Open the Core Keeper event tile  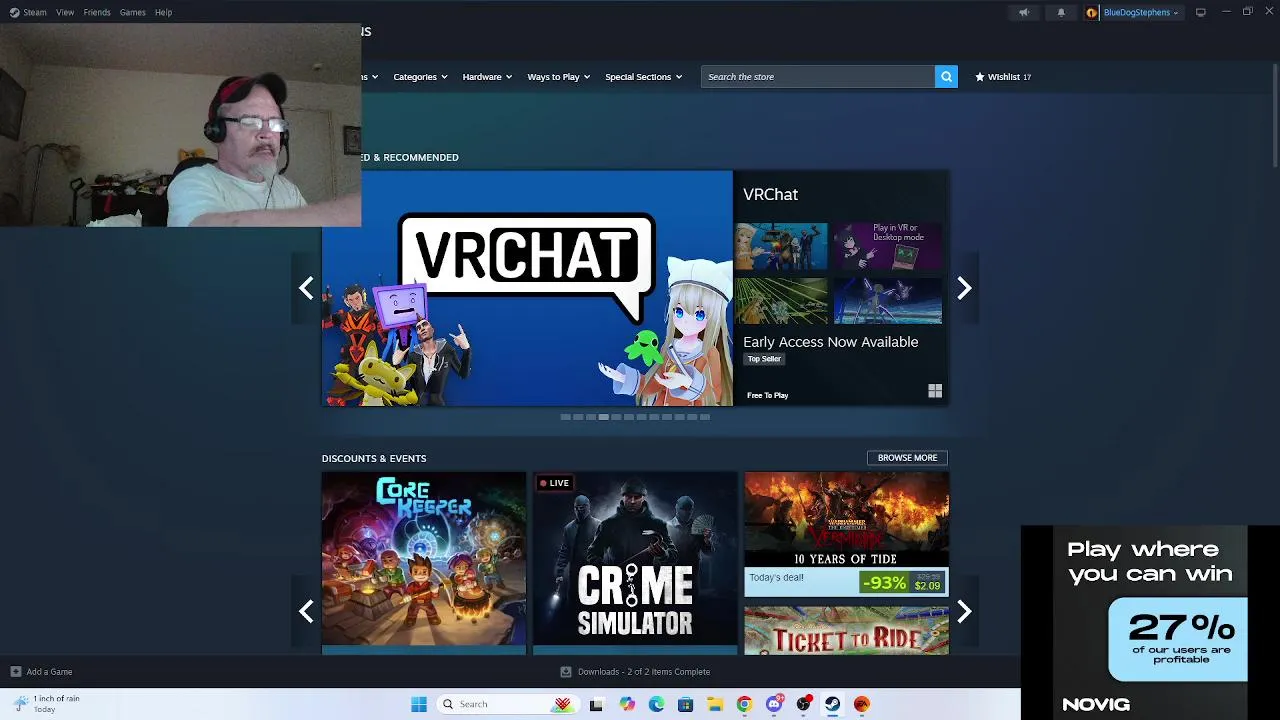[424, 563]
